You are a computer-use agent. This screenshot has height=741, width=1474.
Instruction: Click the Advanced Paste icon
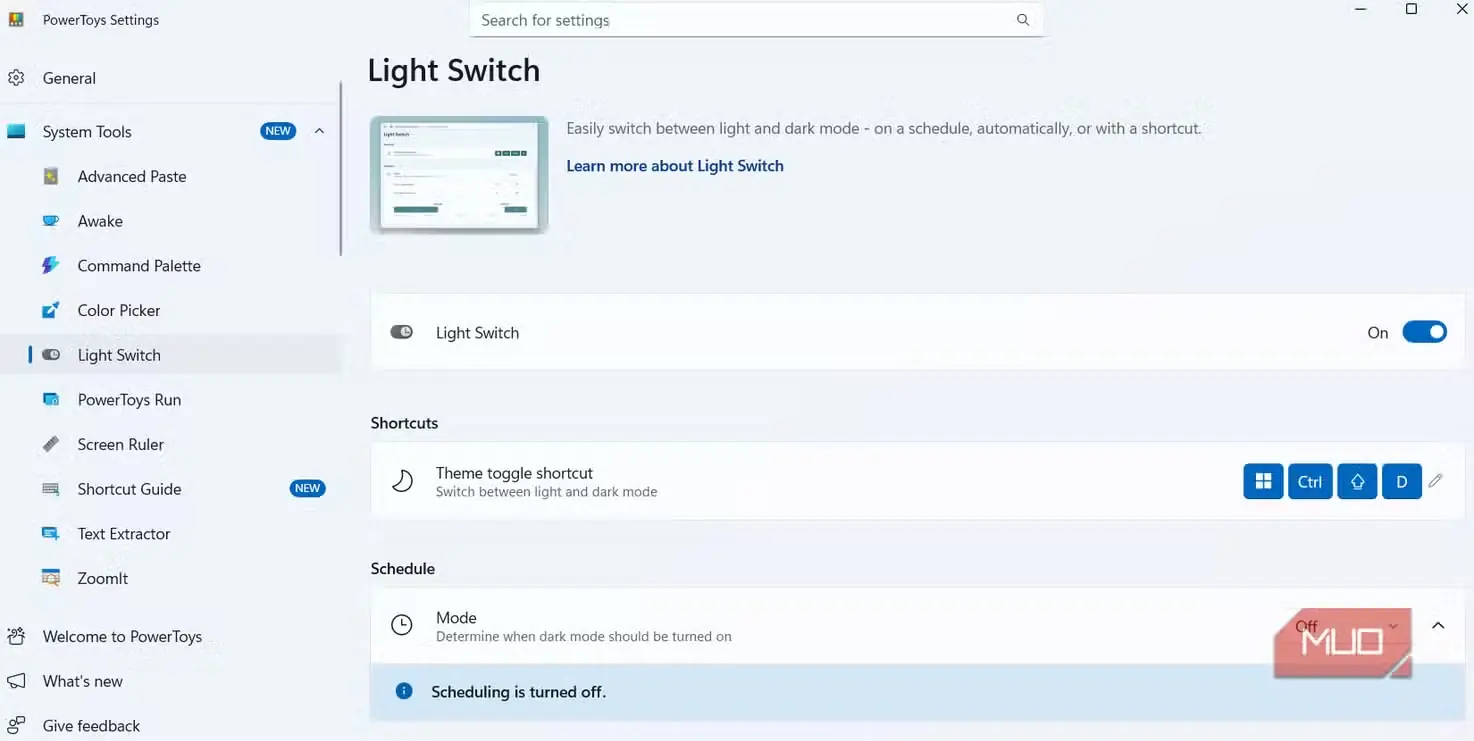click(51, 176)
